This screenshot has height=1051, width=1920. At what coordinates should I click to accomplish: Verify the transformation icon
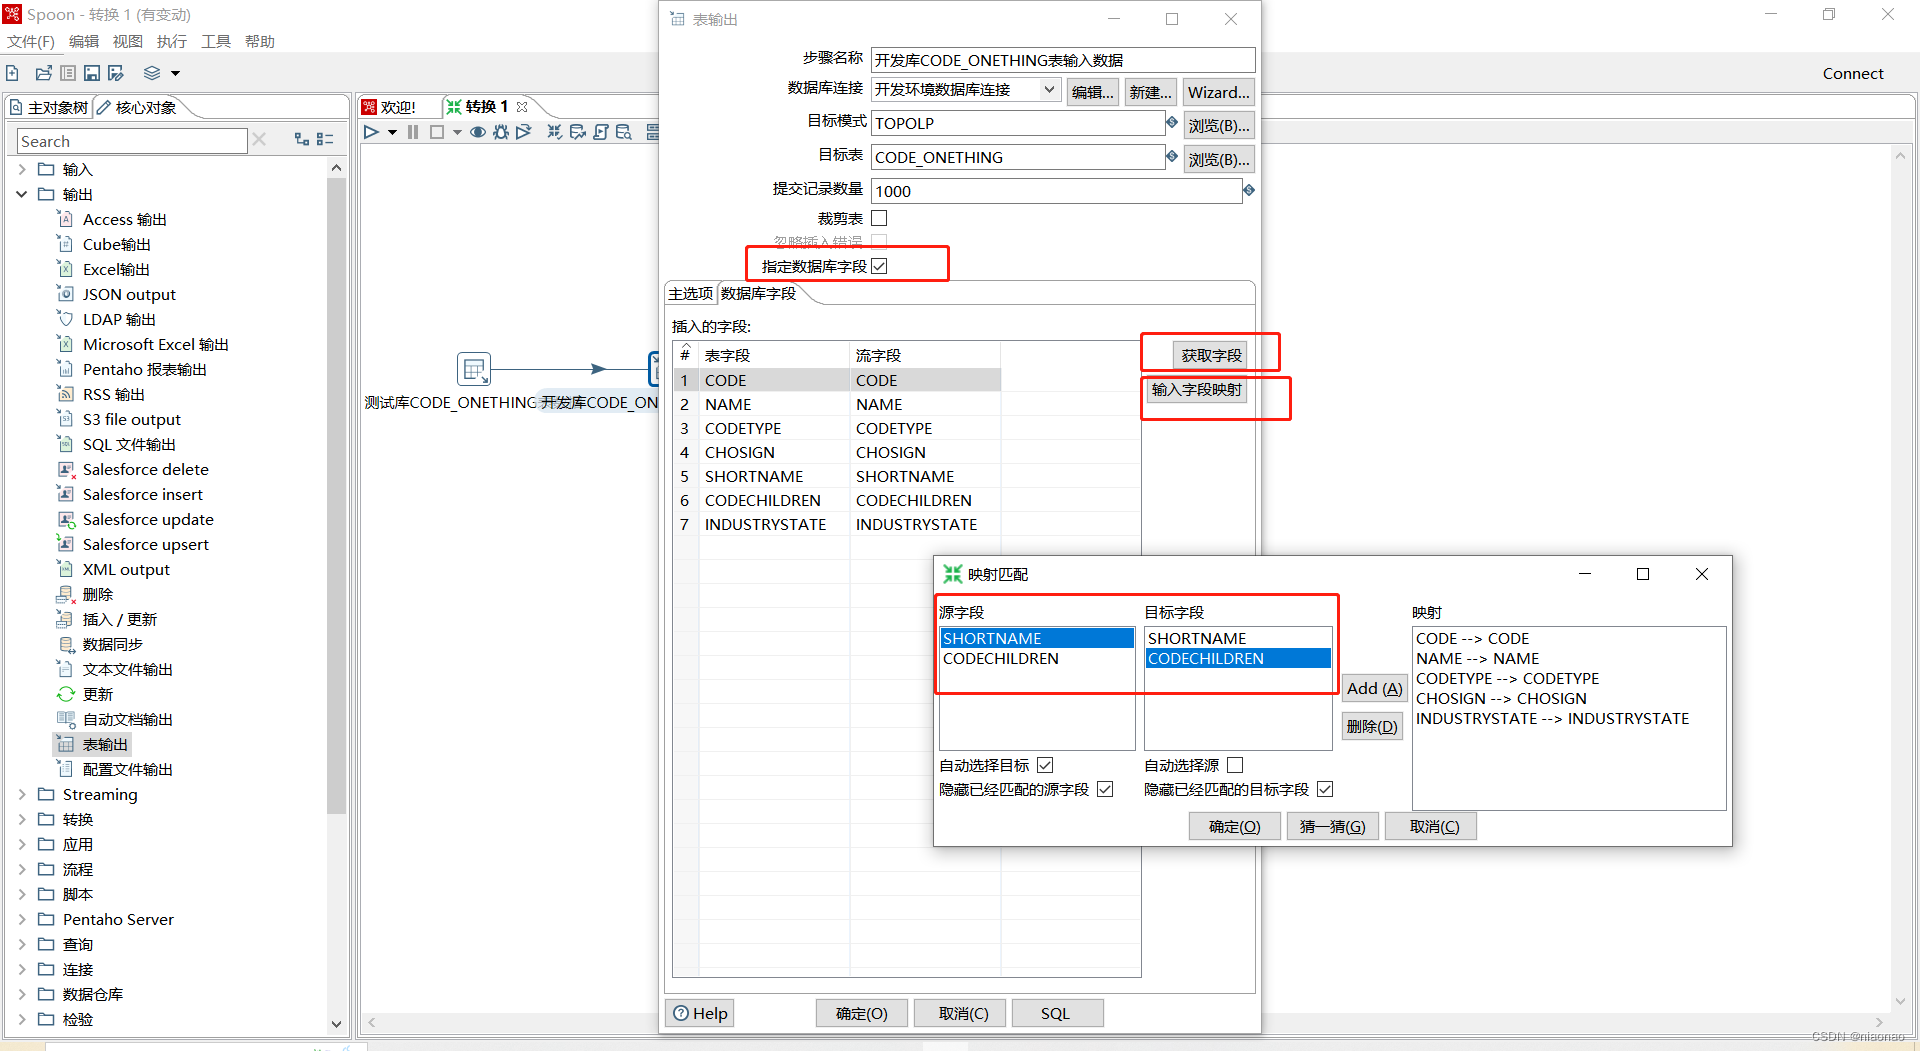(x=554, y=132)
